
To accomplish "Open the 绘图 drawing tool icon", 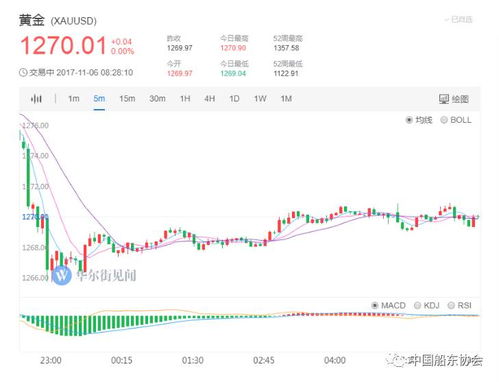I will tap(444, 99).
